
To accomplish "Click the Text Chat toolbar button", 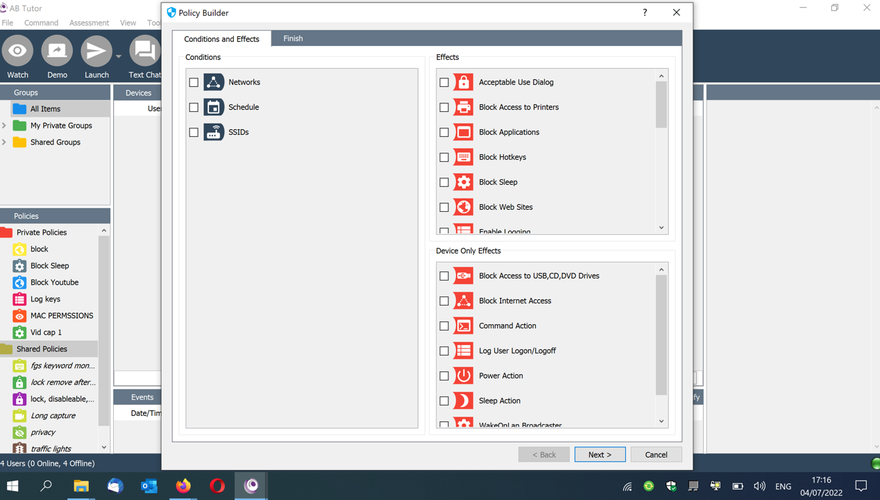I will 145,57.
